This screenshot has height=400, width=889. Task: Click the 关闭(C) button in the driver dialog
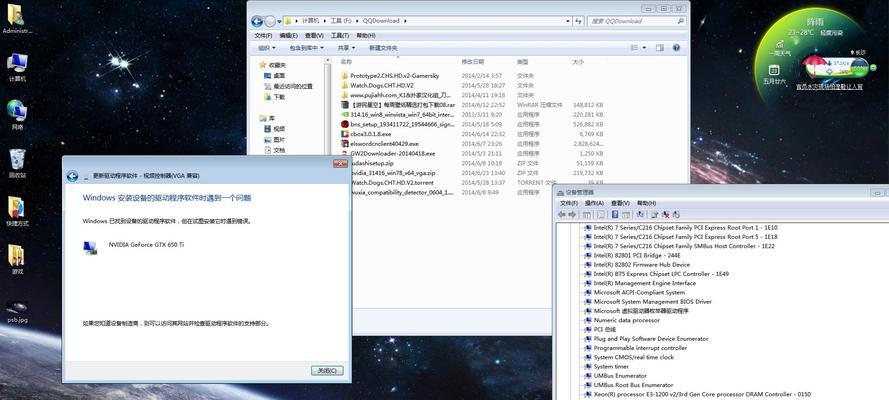pos(327,371)
